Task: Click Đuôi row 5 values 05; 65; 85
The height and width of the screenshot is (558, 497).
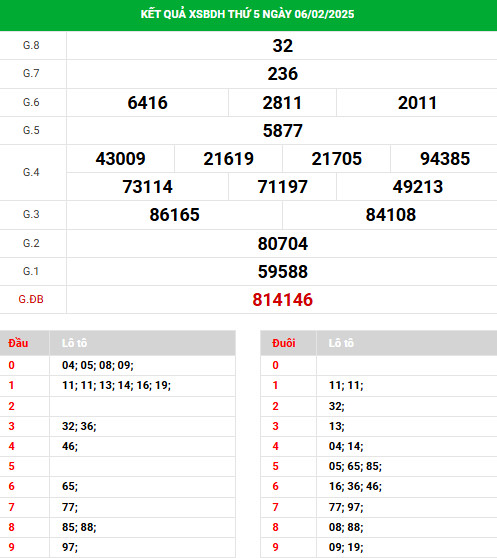Action: (x=355, y=466)
